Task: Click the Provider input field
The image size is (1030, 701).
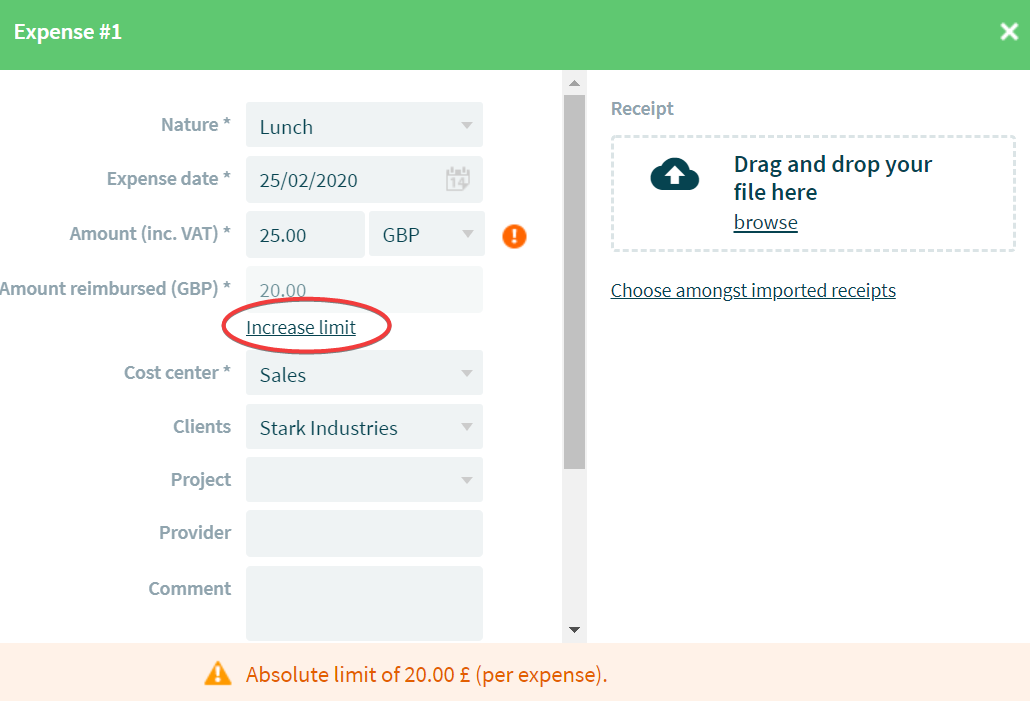Action: pos(365,533)
